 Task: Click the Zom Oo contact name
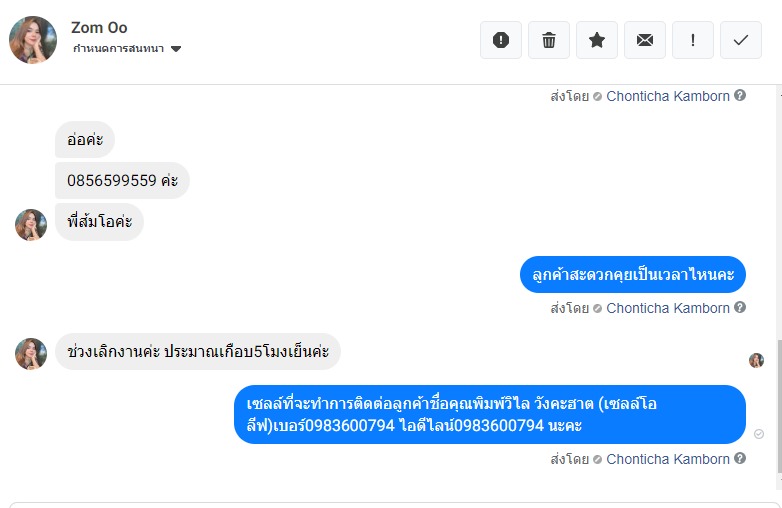99,27
